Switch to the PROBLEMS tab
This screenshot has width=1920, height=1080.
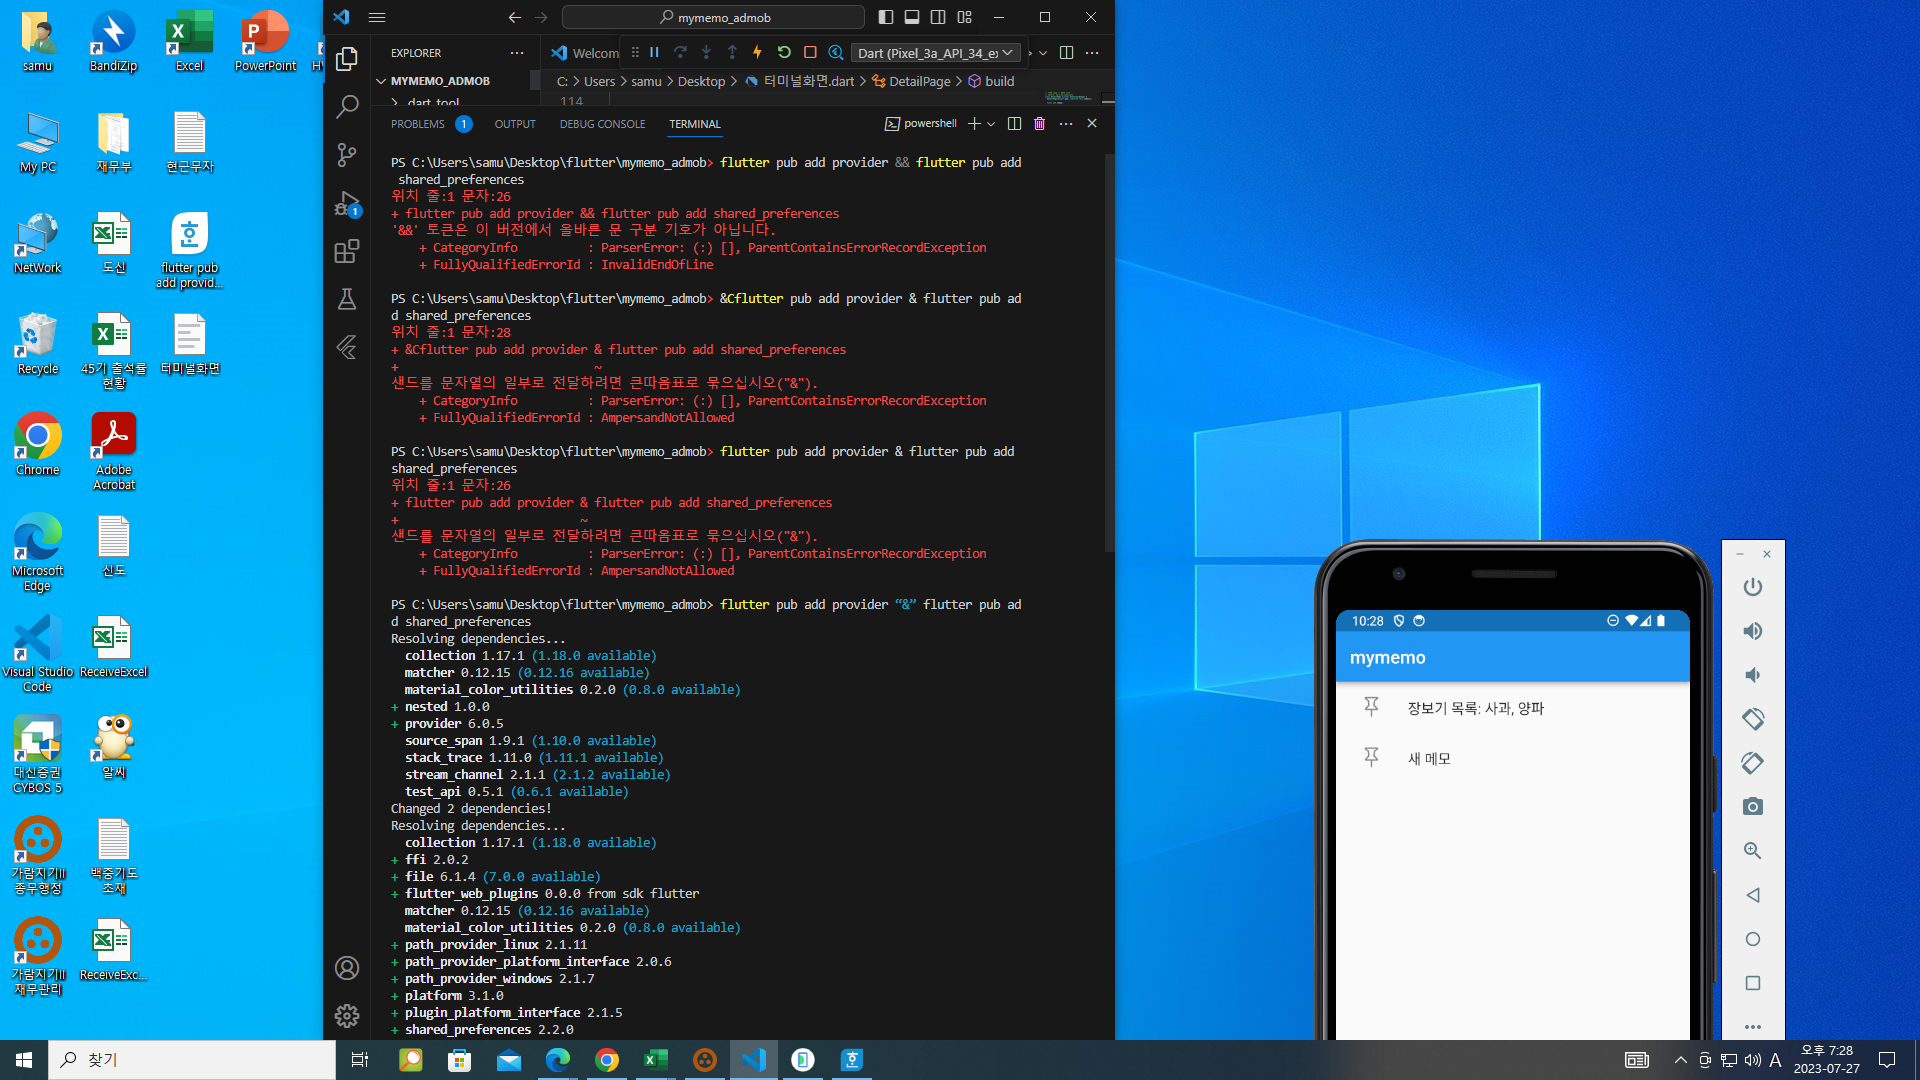coord(418,124)
